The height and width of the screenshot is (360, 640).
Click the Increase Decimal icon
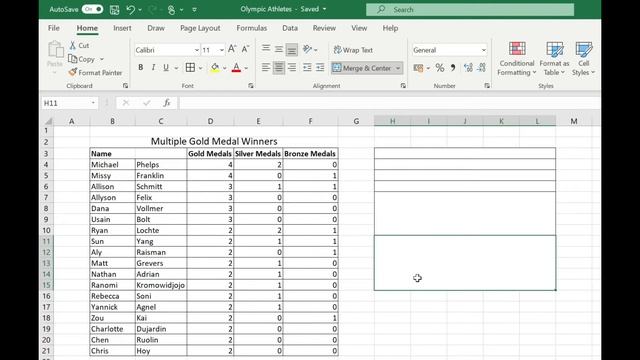(468, 68)
